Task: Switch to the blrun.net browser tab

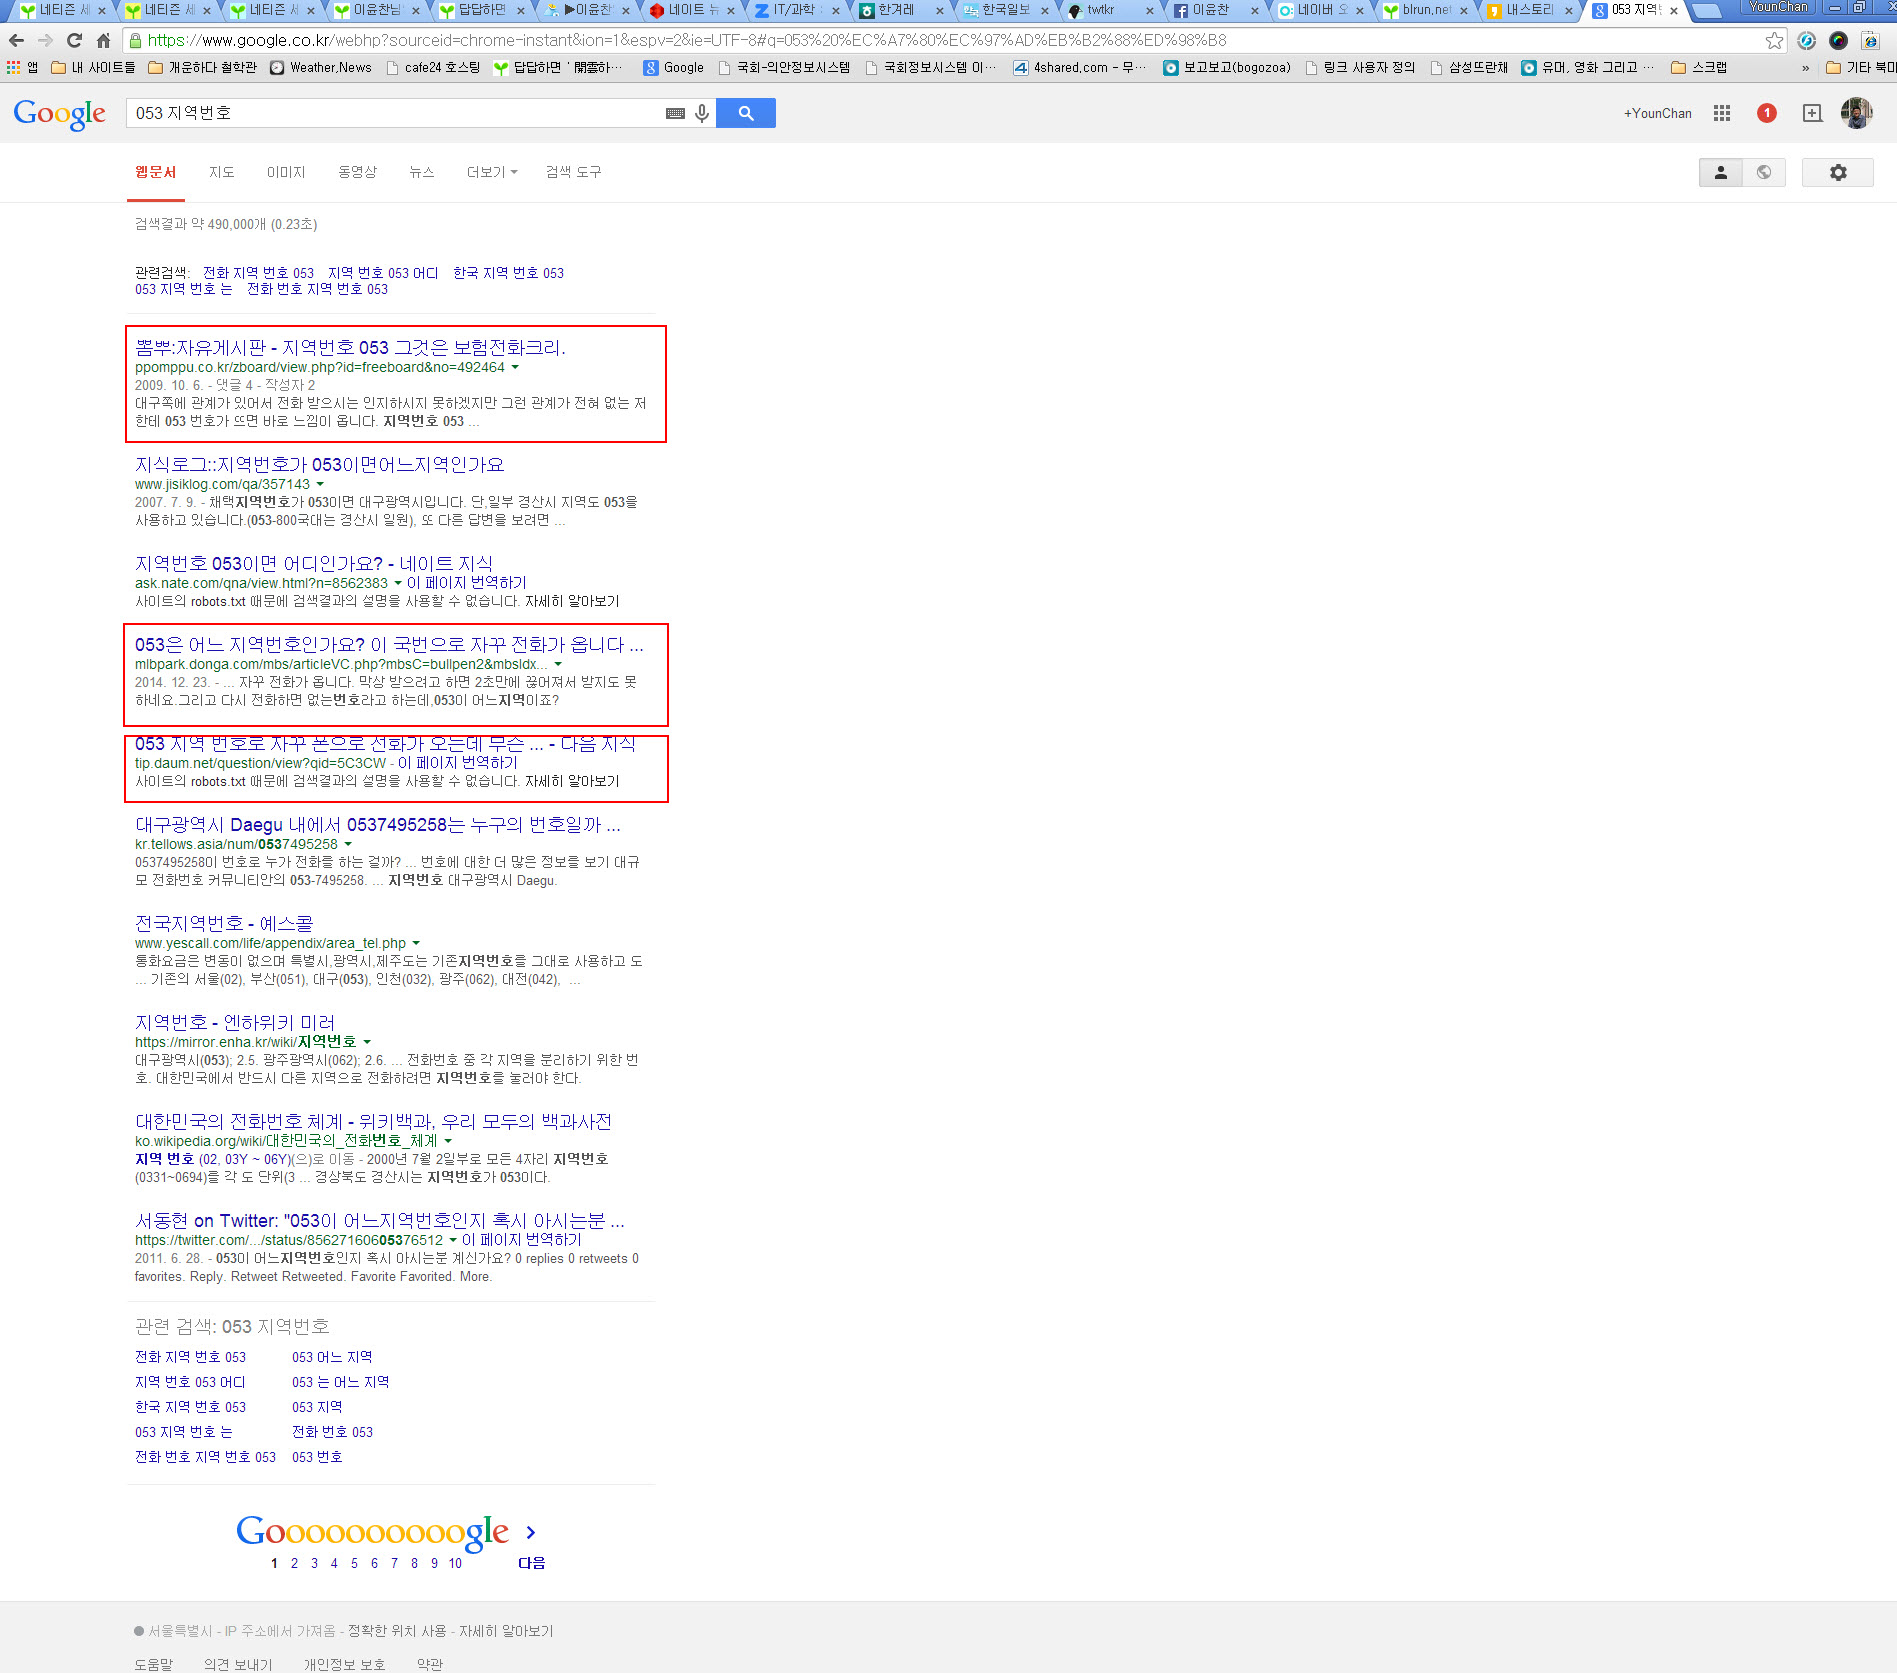Action: coord(1425,10)
